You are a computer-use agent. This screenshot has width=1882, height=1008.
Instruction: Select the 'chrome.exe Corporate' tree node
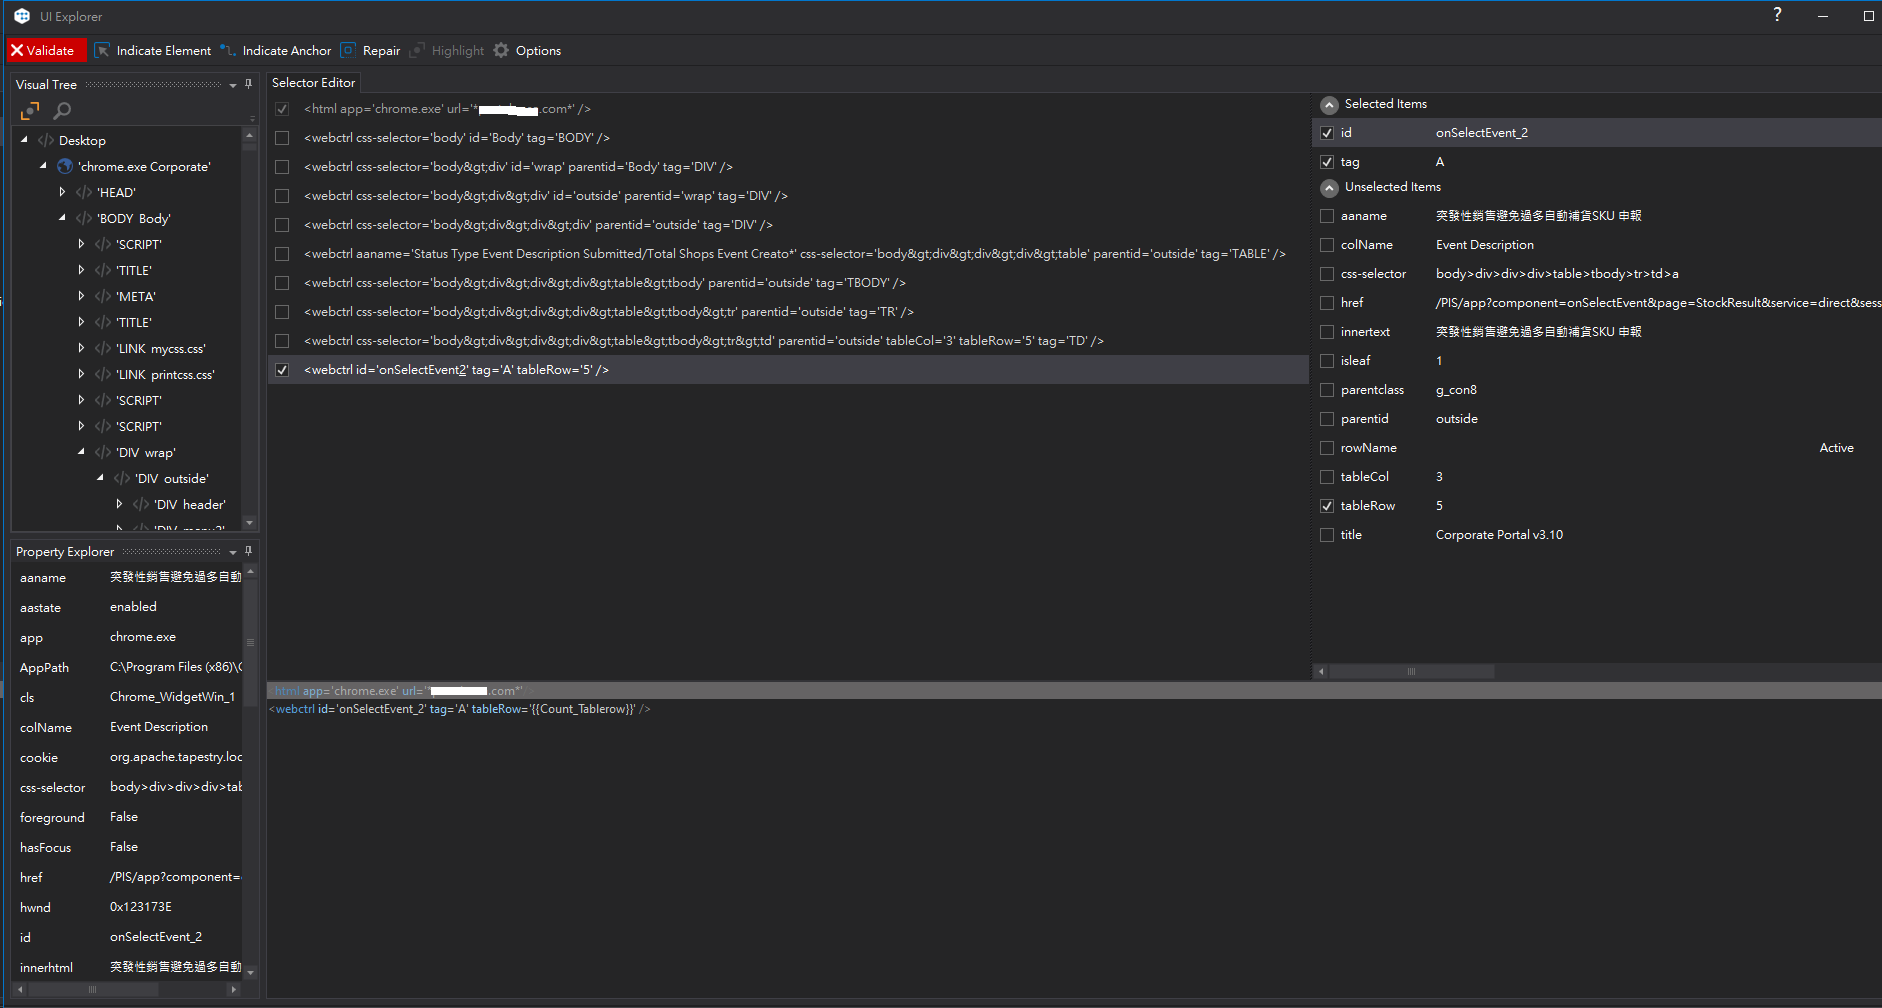[144, 167]
